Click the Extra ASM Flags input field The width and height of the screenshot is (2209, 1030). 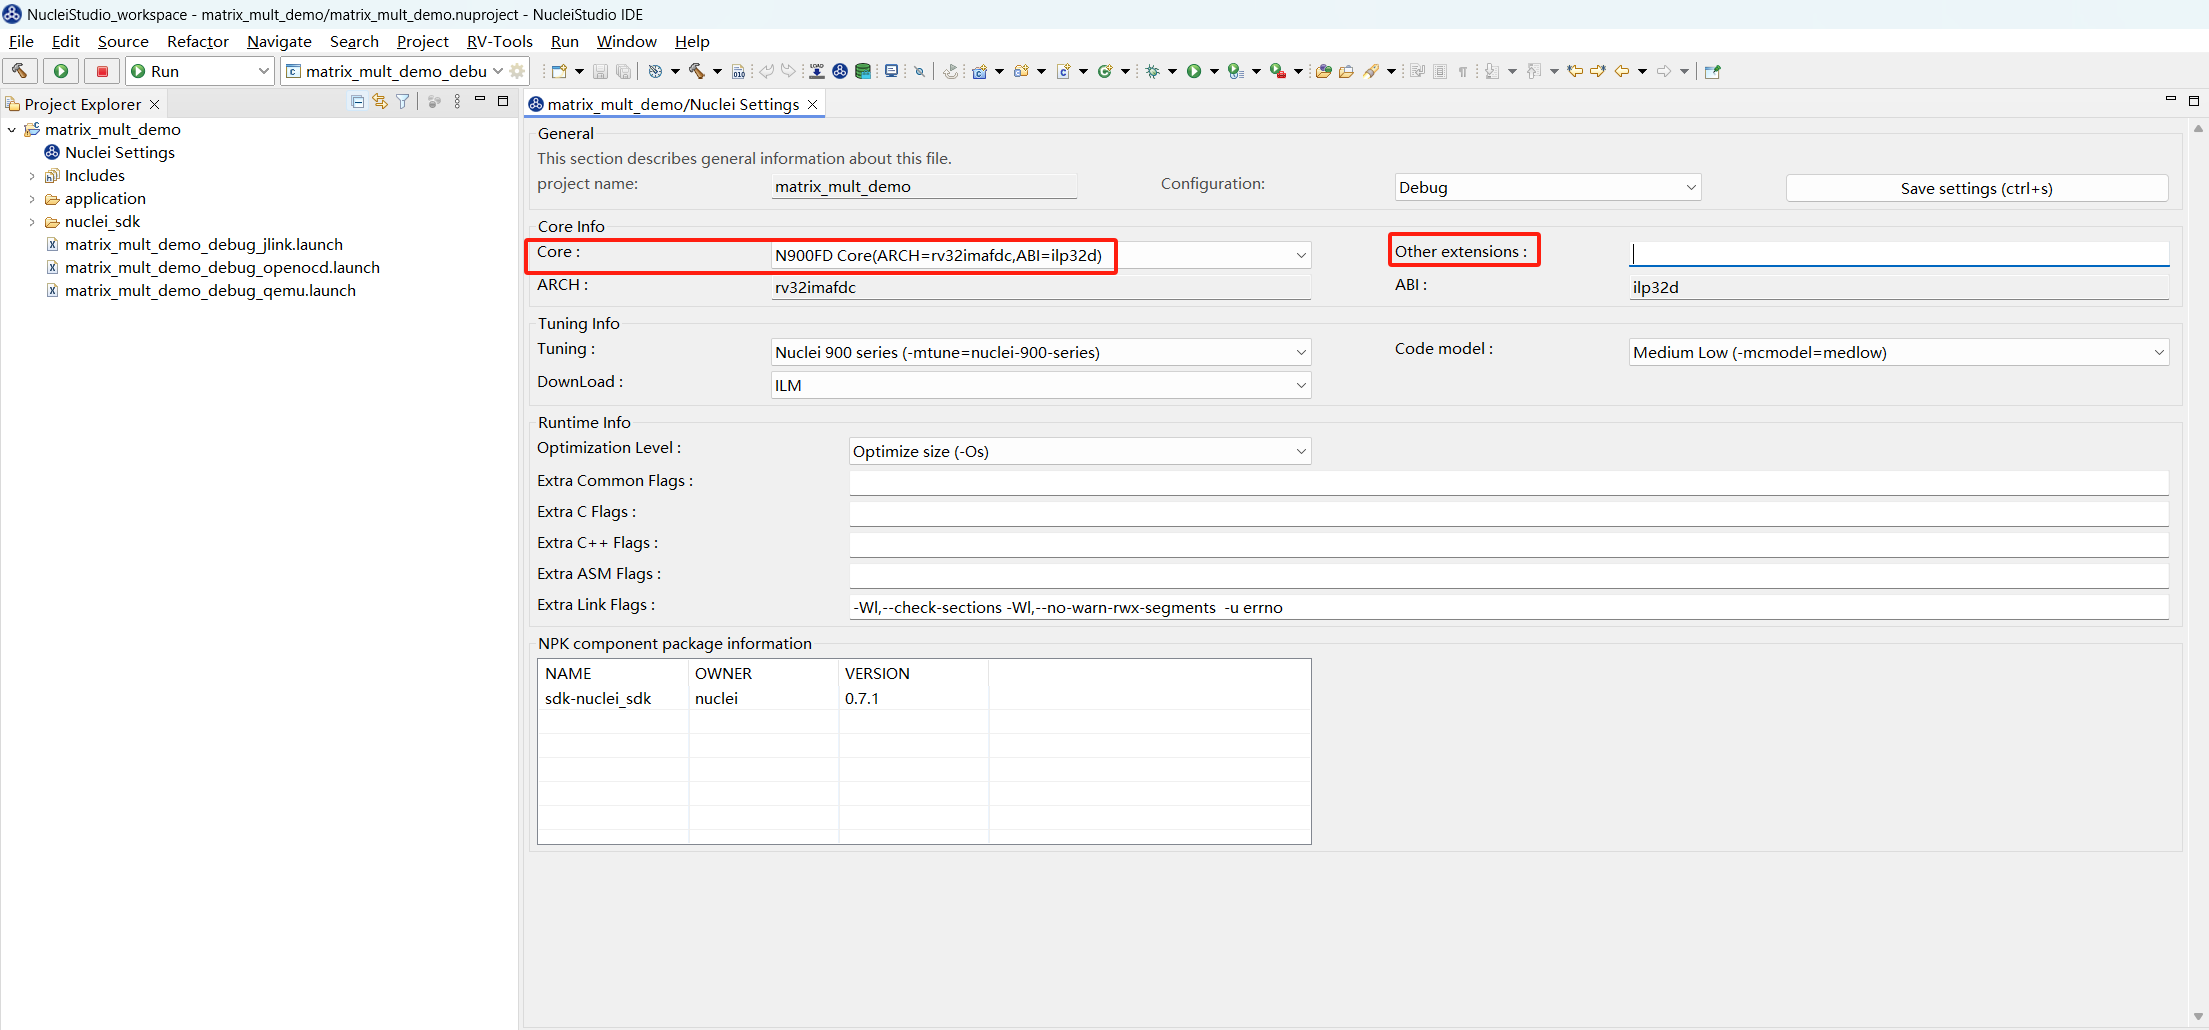click(1509, 575)
